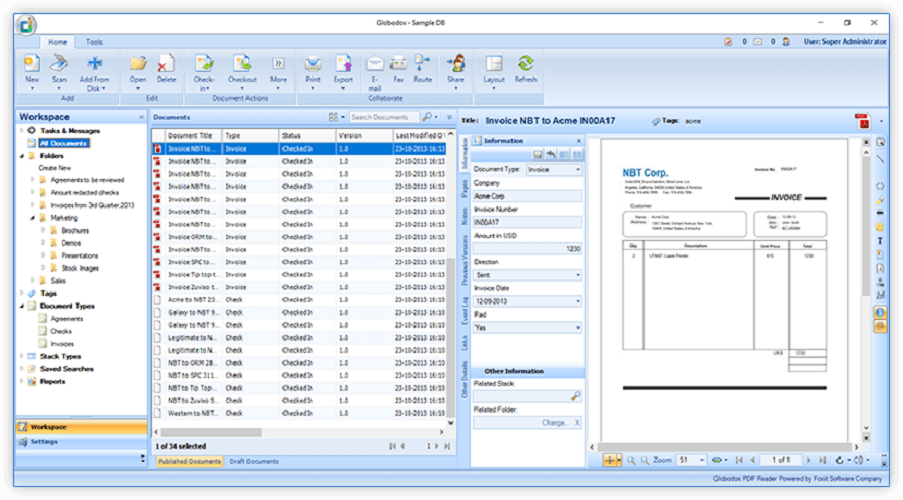Select the oval annotation tool
This screenshot has height=500, width=903.
880,186
